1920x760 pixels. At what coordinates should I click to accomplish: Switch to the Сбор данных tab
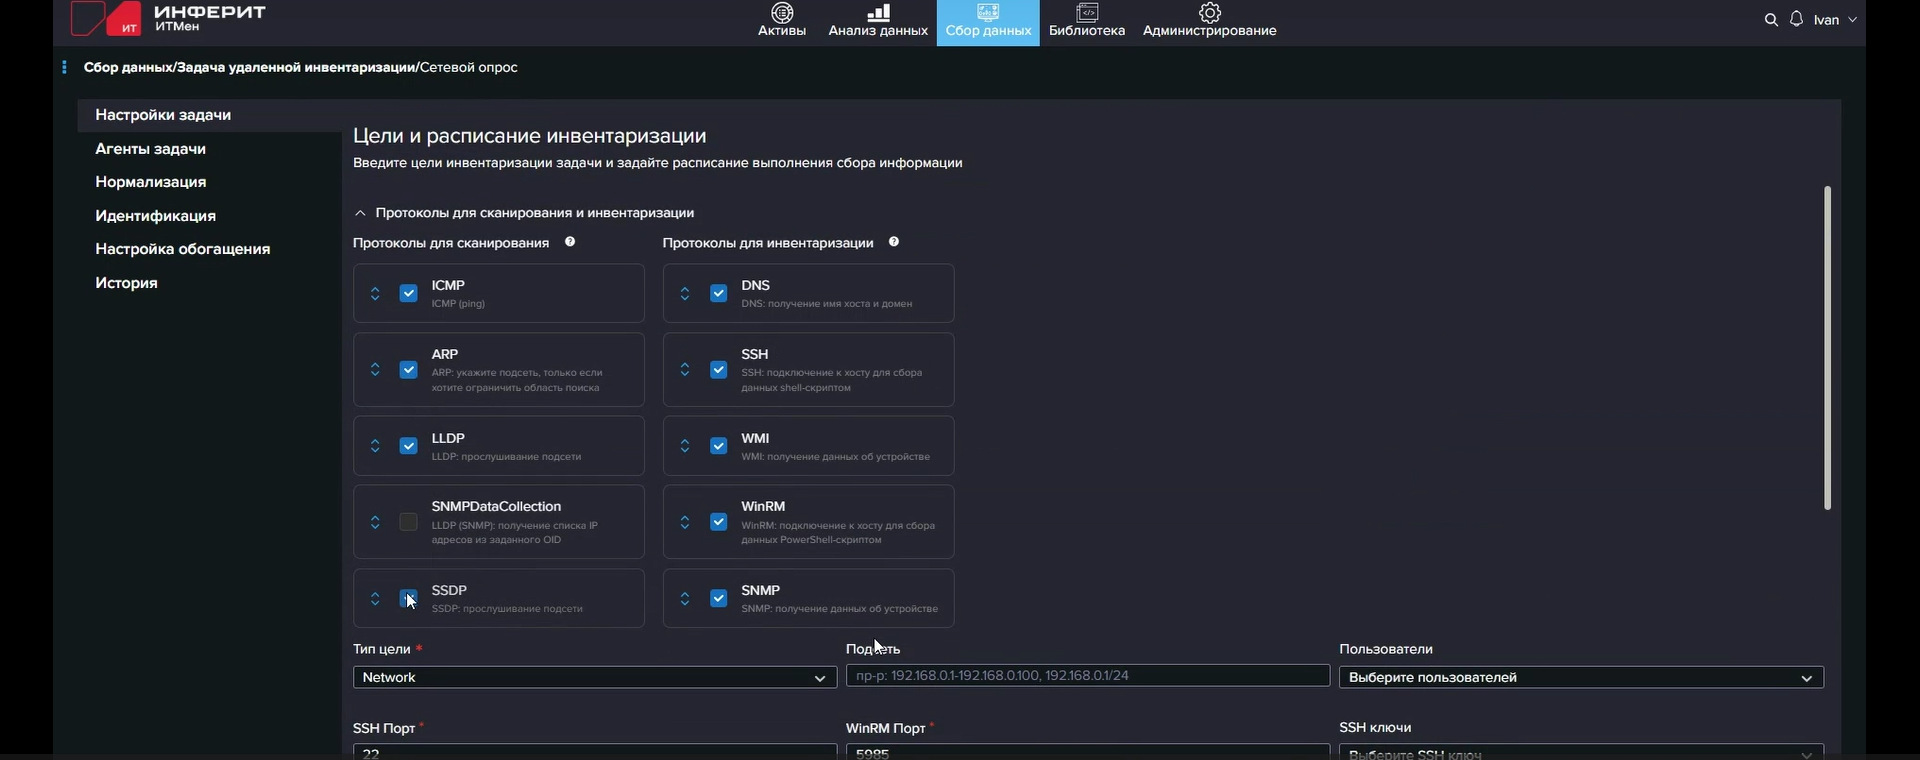[x=988, y=22]
